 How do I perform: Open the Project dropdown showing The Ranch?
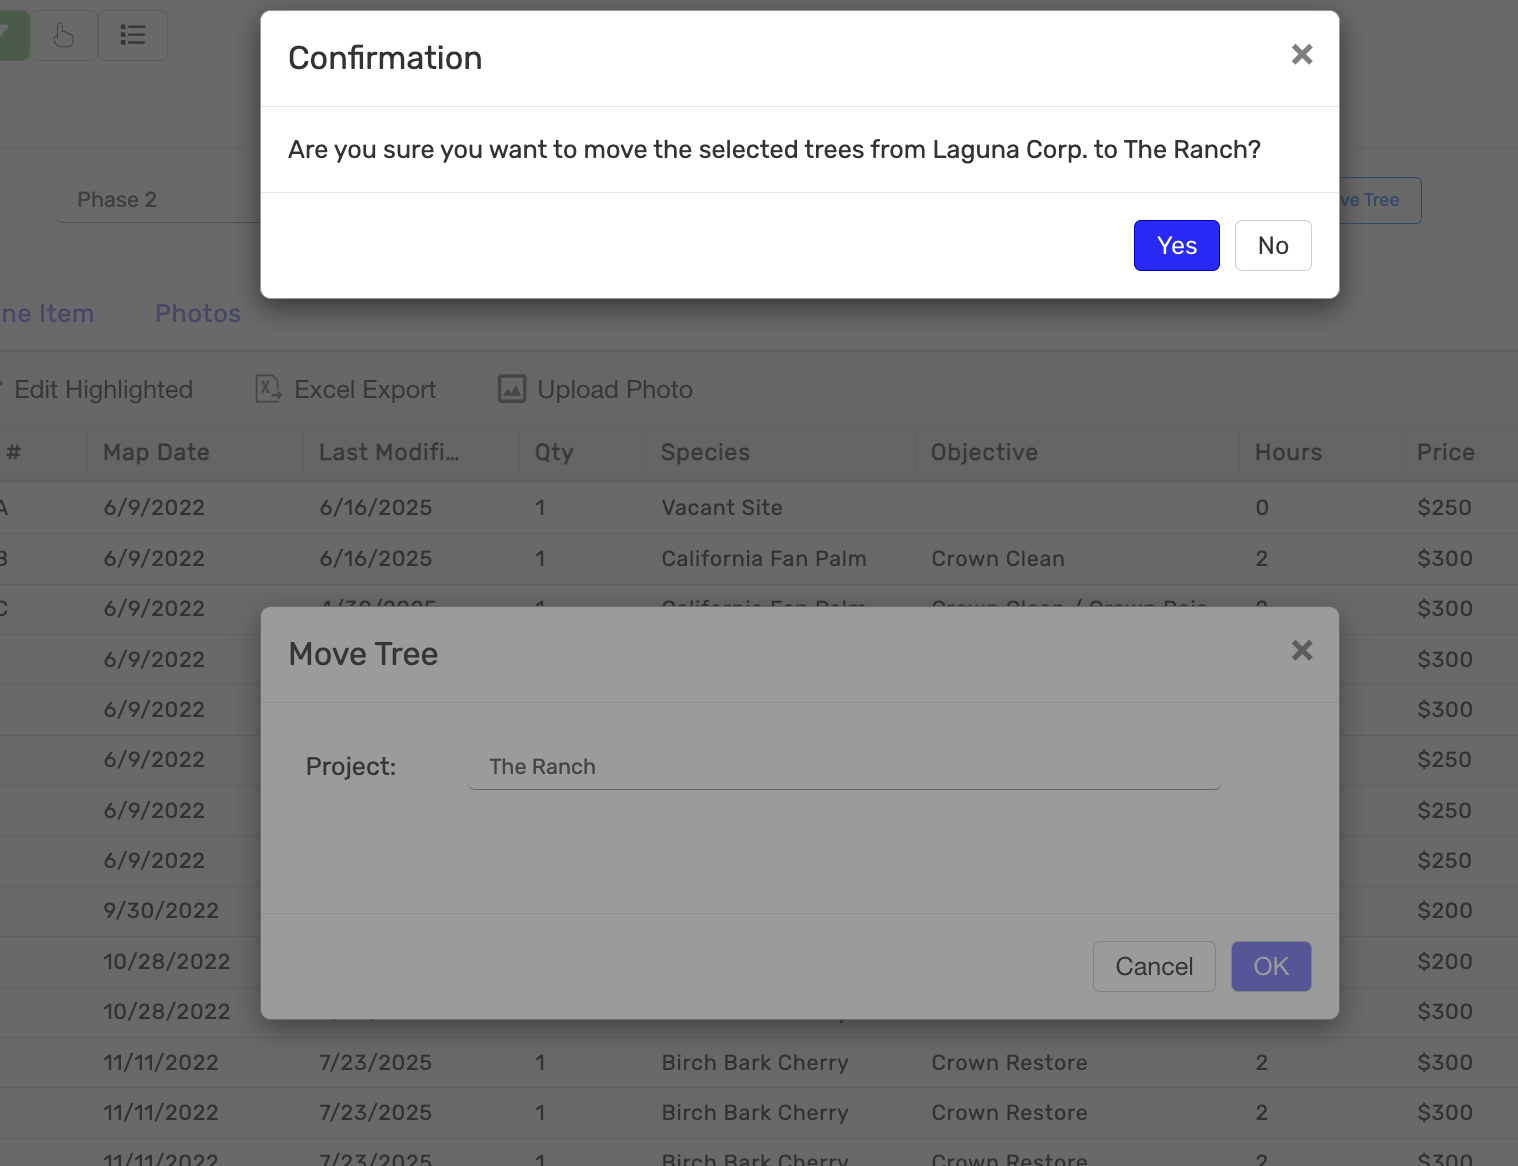(x=844, y=767)
